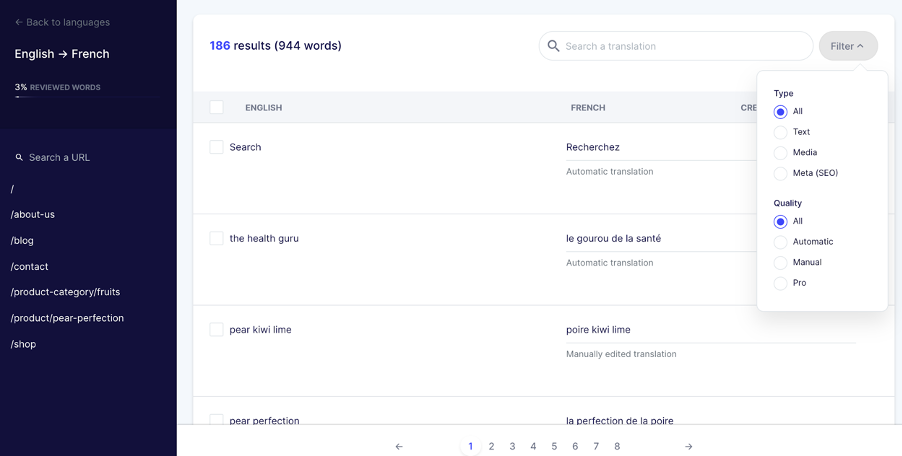Image resolution: width=902 pixels, height=456 pixels.
Task: Edit translation la perfection de la poire
Action: pos(620,420)
